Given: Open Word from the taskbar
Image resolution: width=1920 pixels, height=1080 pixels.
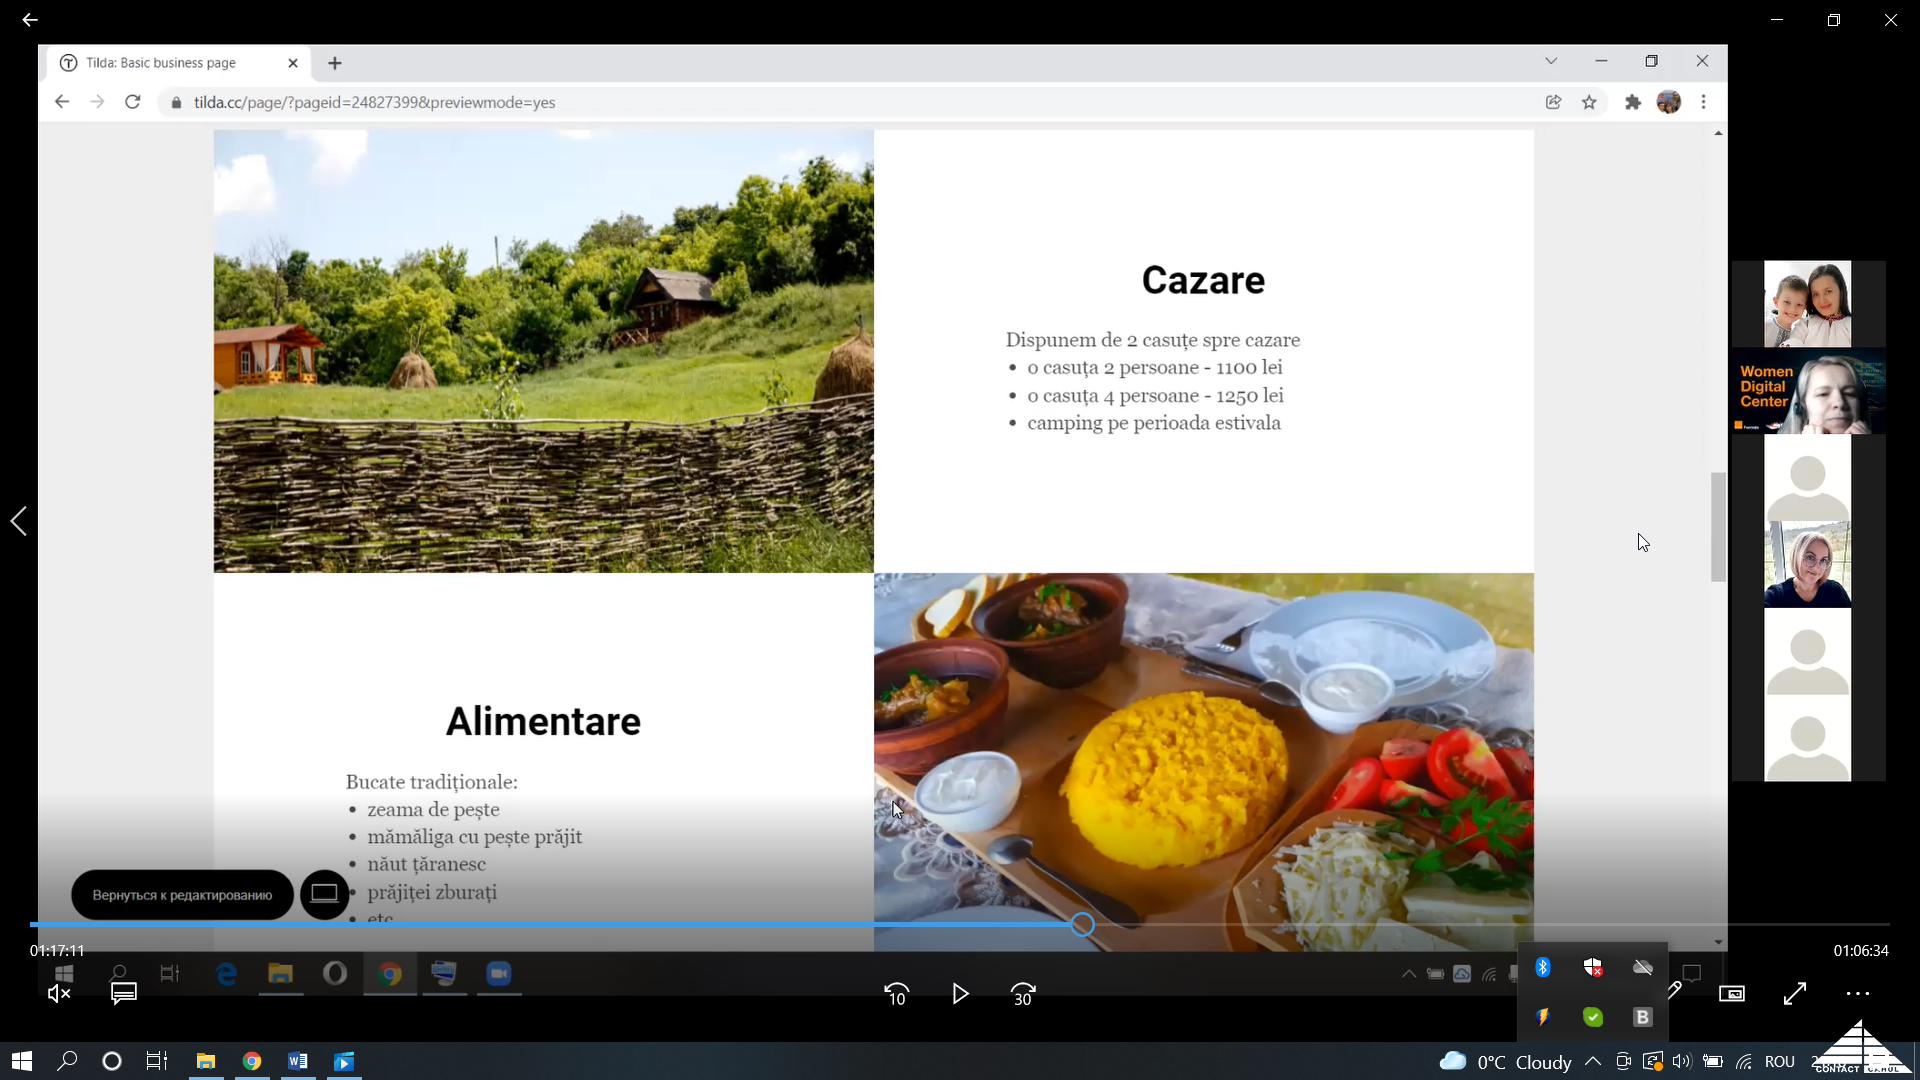Looking at the screenshot, I should [298, 1062].
